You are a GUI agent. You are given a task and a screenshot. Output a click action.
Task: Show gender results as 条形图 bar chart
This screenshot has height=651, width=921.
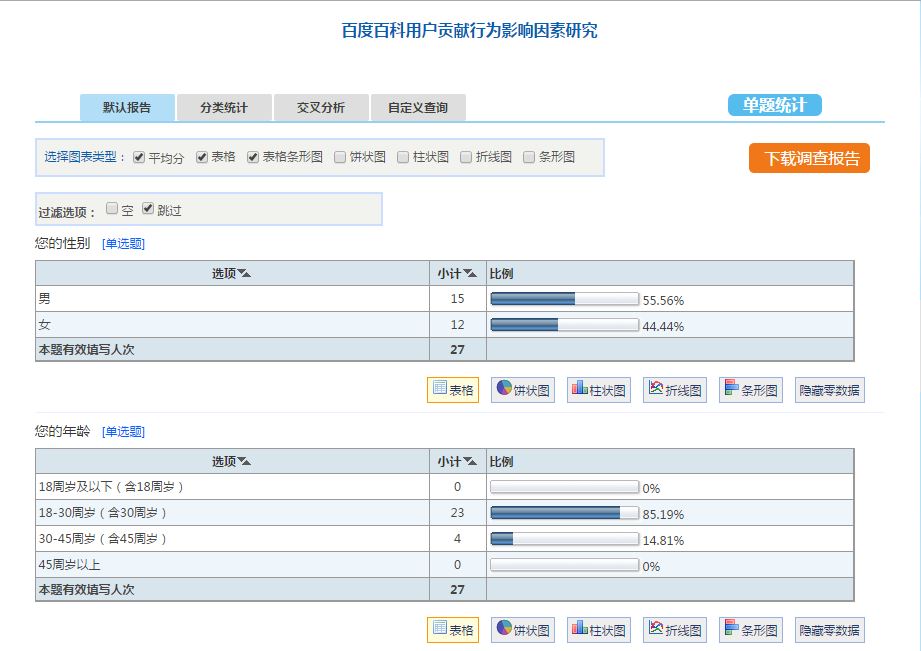pos(750,390)
